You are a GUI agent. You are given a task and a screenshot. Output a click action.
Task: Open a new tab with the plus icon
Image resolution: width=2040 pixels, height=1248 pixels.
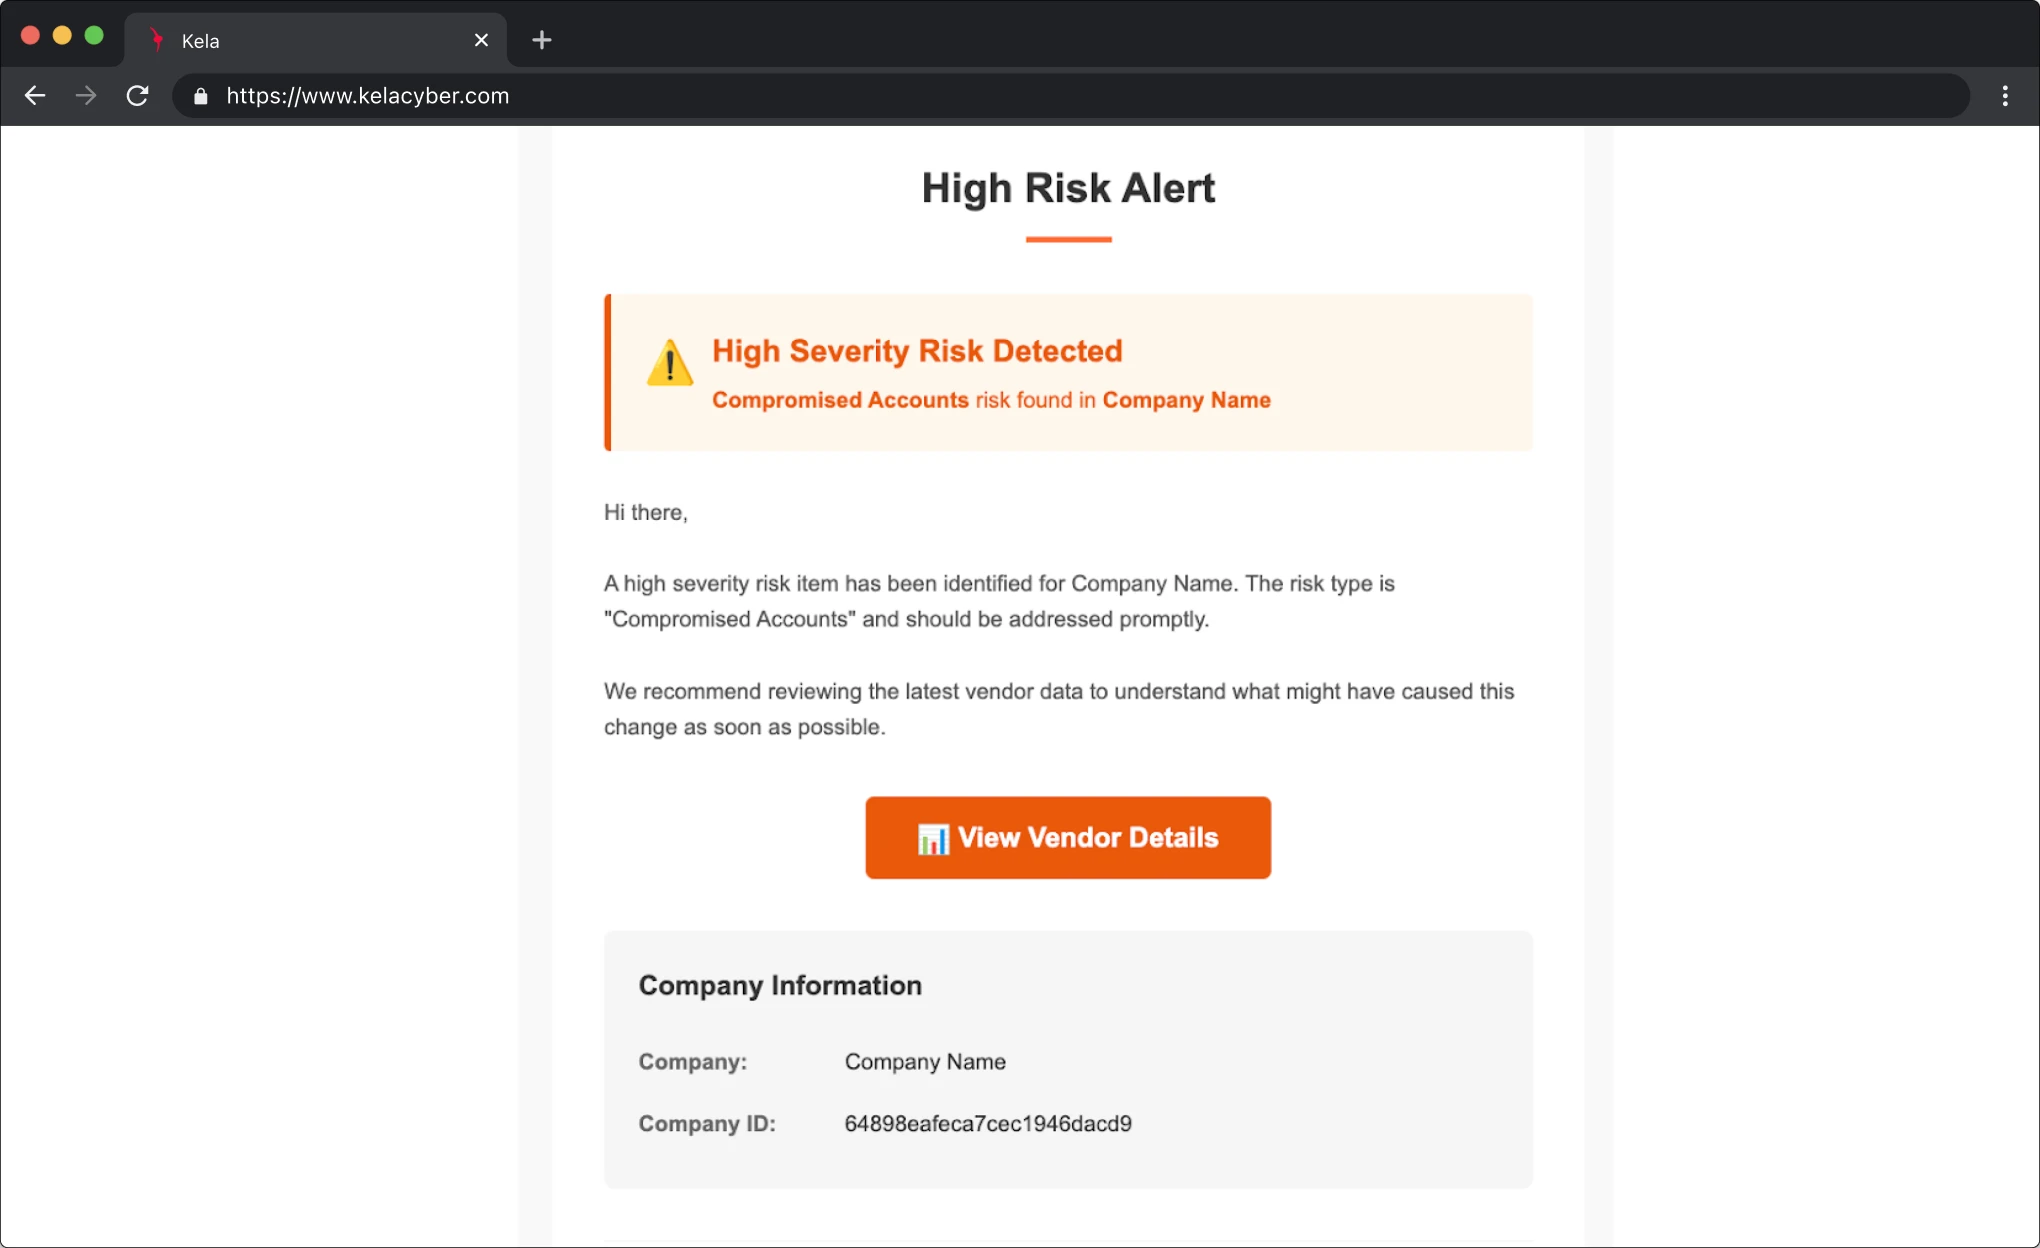pos(541,40)
